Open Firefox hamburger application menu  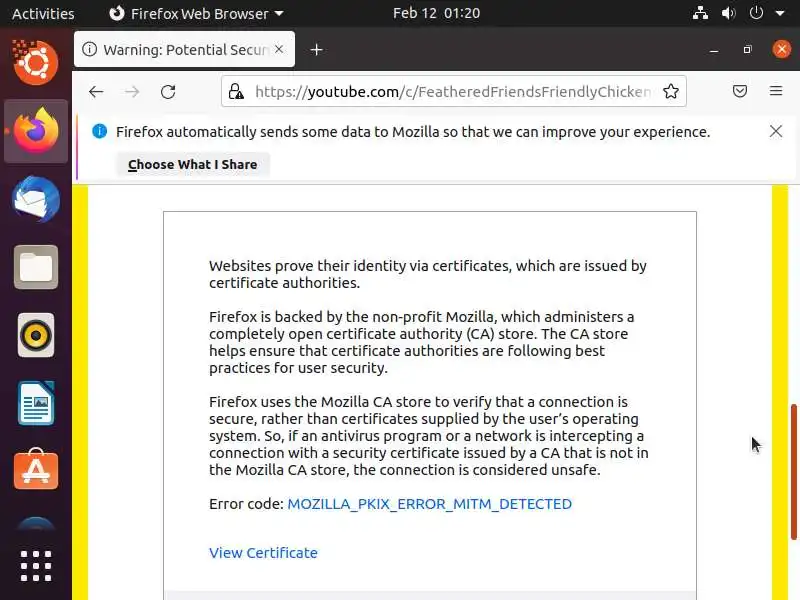click(x=776, y=92)
